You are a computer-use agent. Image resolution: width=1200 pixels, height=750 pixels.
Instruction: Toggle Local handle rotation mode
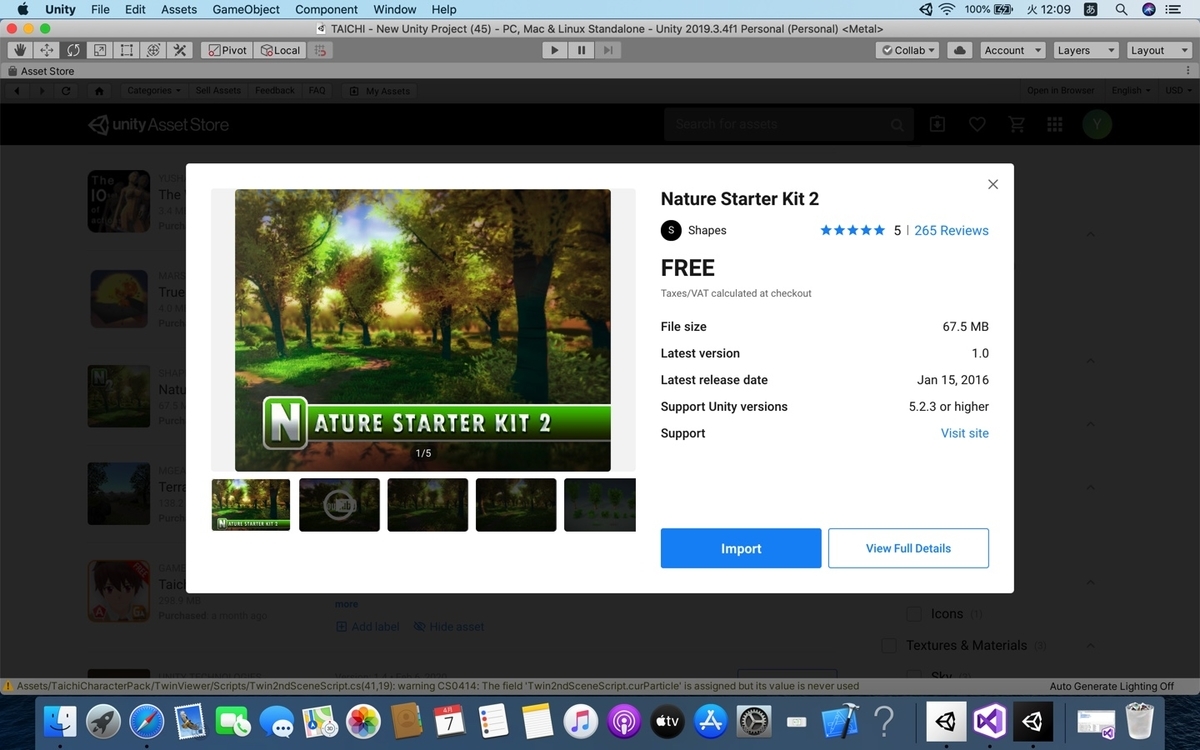pyautogui.click(x=280, y=50)
